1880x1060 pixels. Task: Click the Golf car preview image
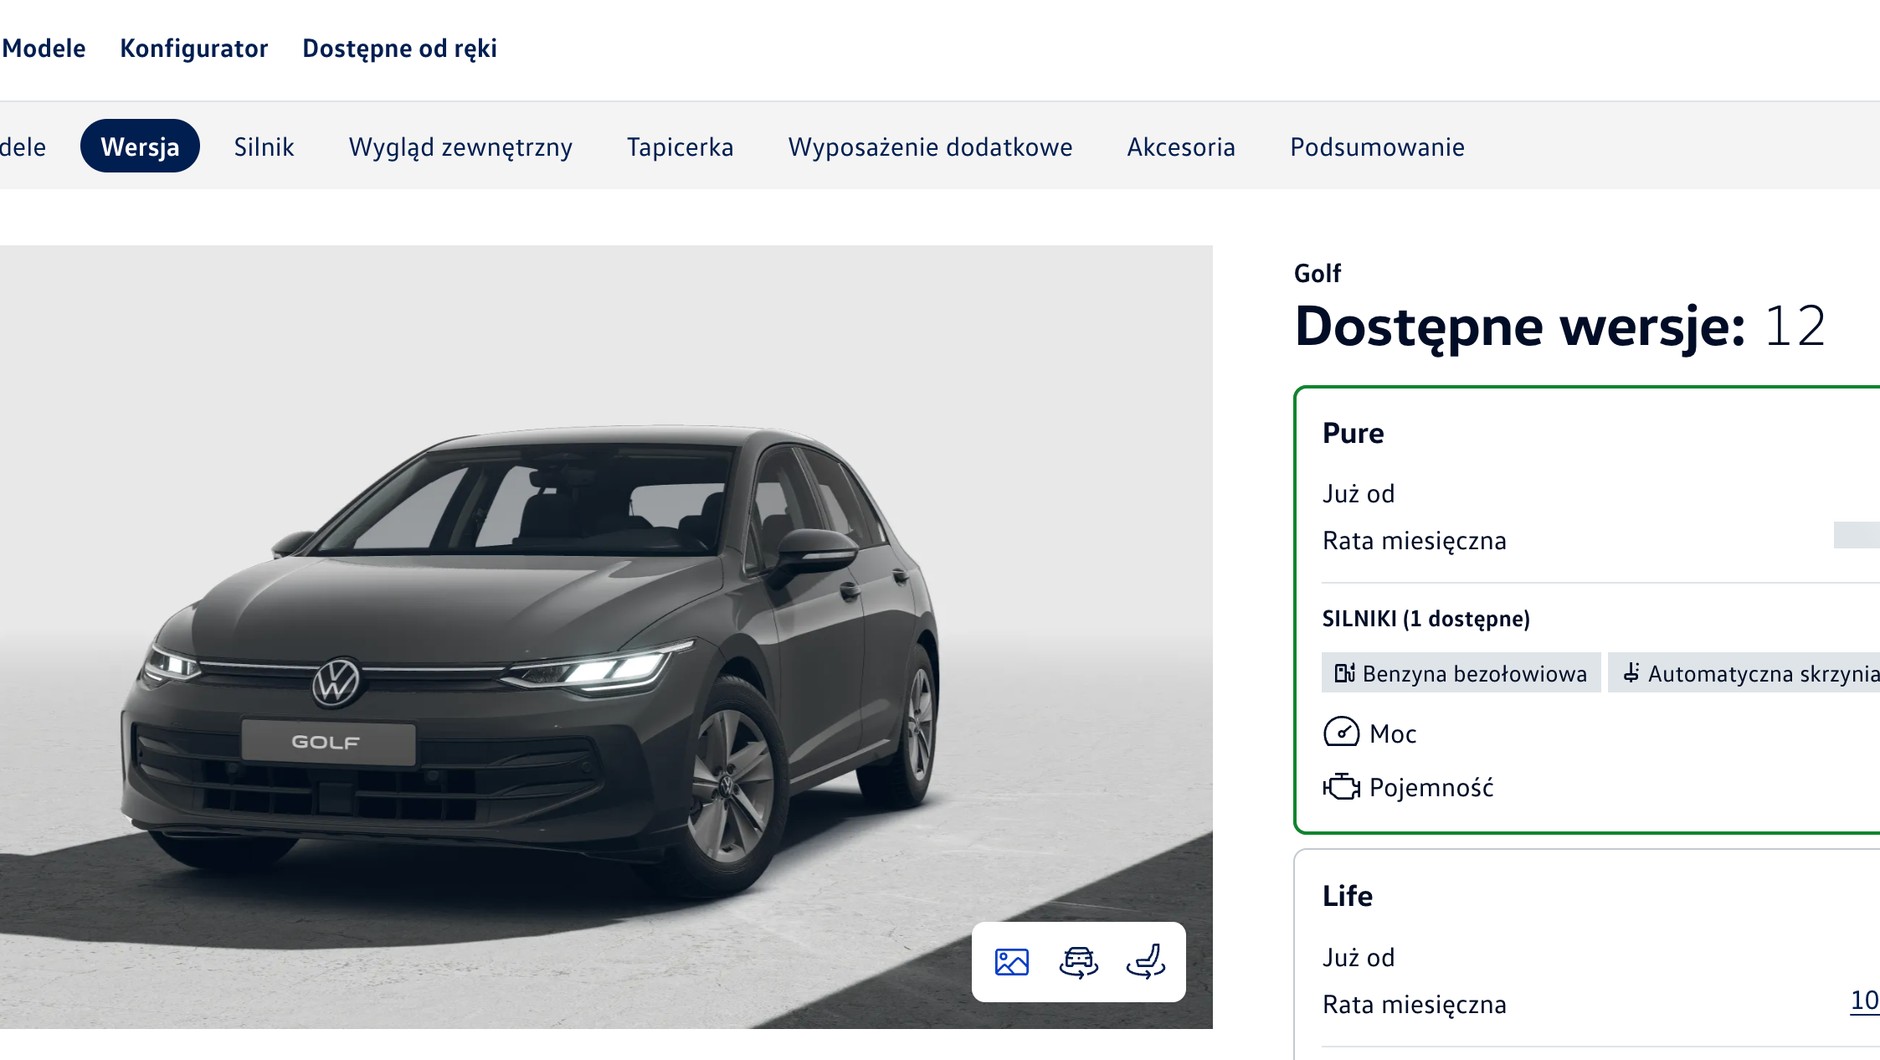606,637
